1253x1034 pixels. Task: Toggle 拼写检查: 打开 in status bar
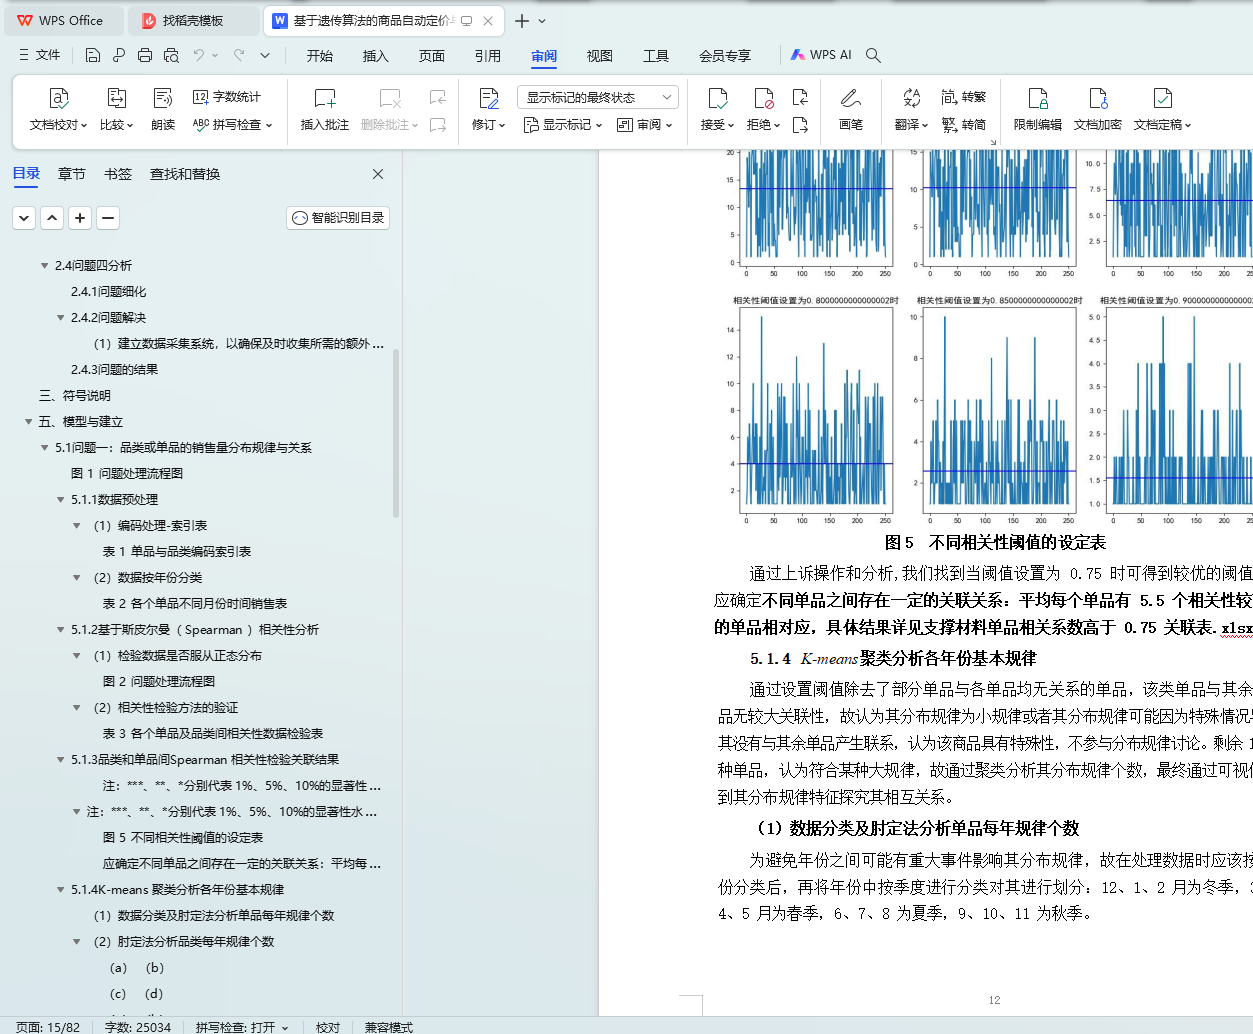[x=242, y=1027]
